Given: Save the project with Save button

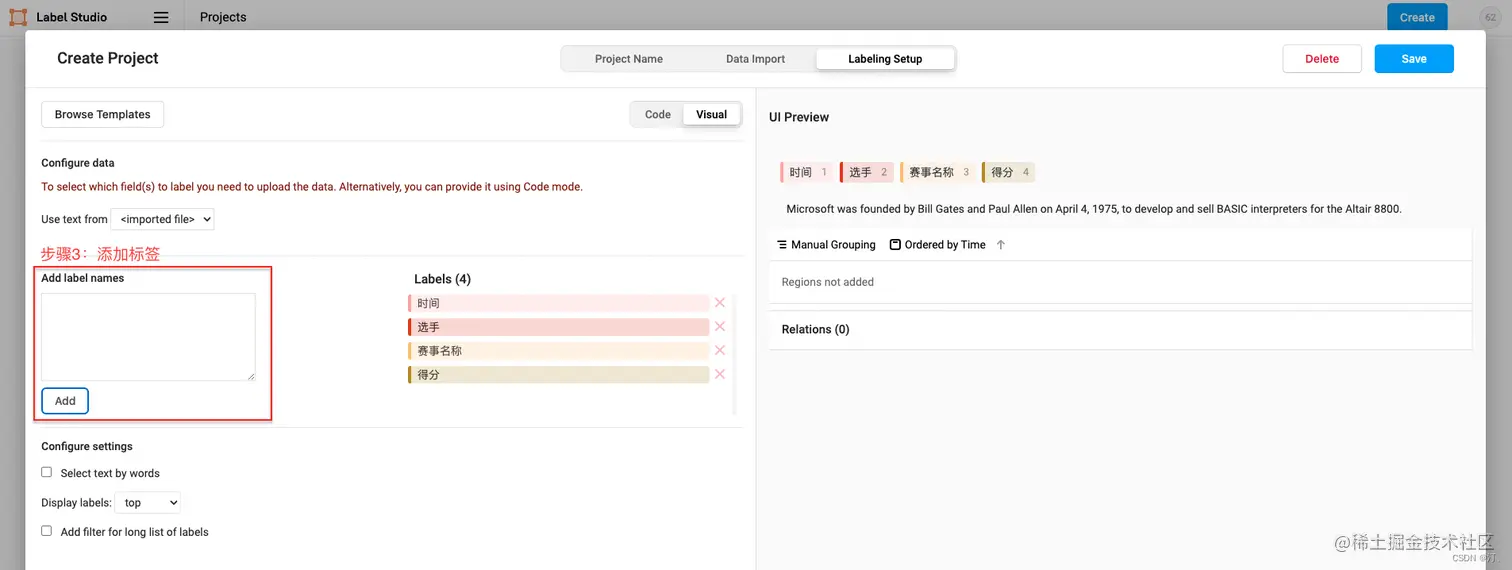Looking at the screenshot, I should coord(1414,59).
